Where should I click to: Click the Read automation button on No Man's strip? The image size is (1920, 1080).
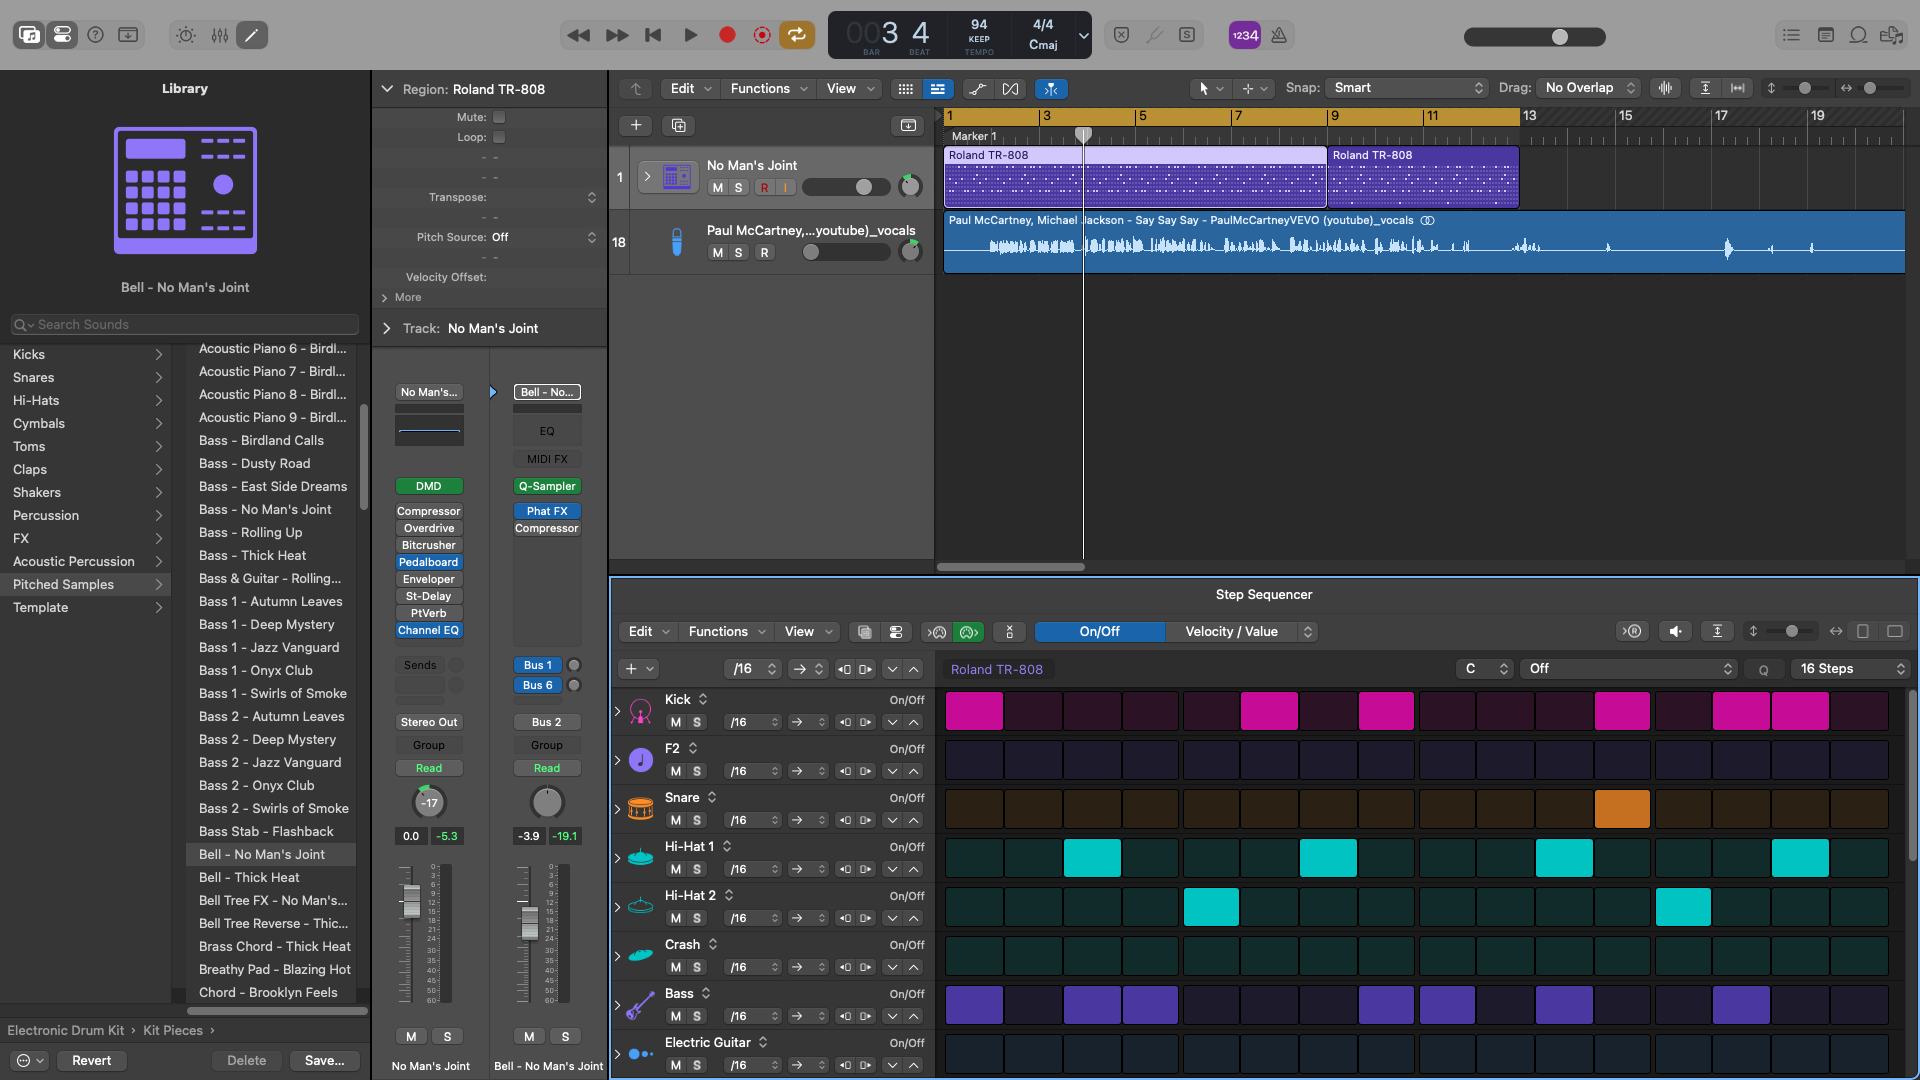429,769
